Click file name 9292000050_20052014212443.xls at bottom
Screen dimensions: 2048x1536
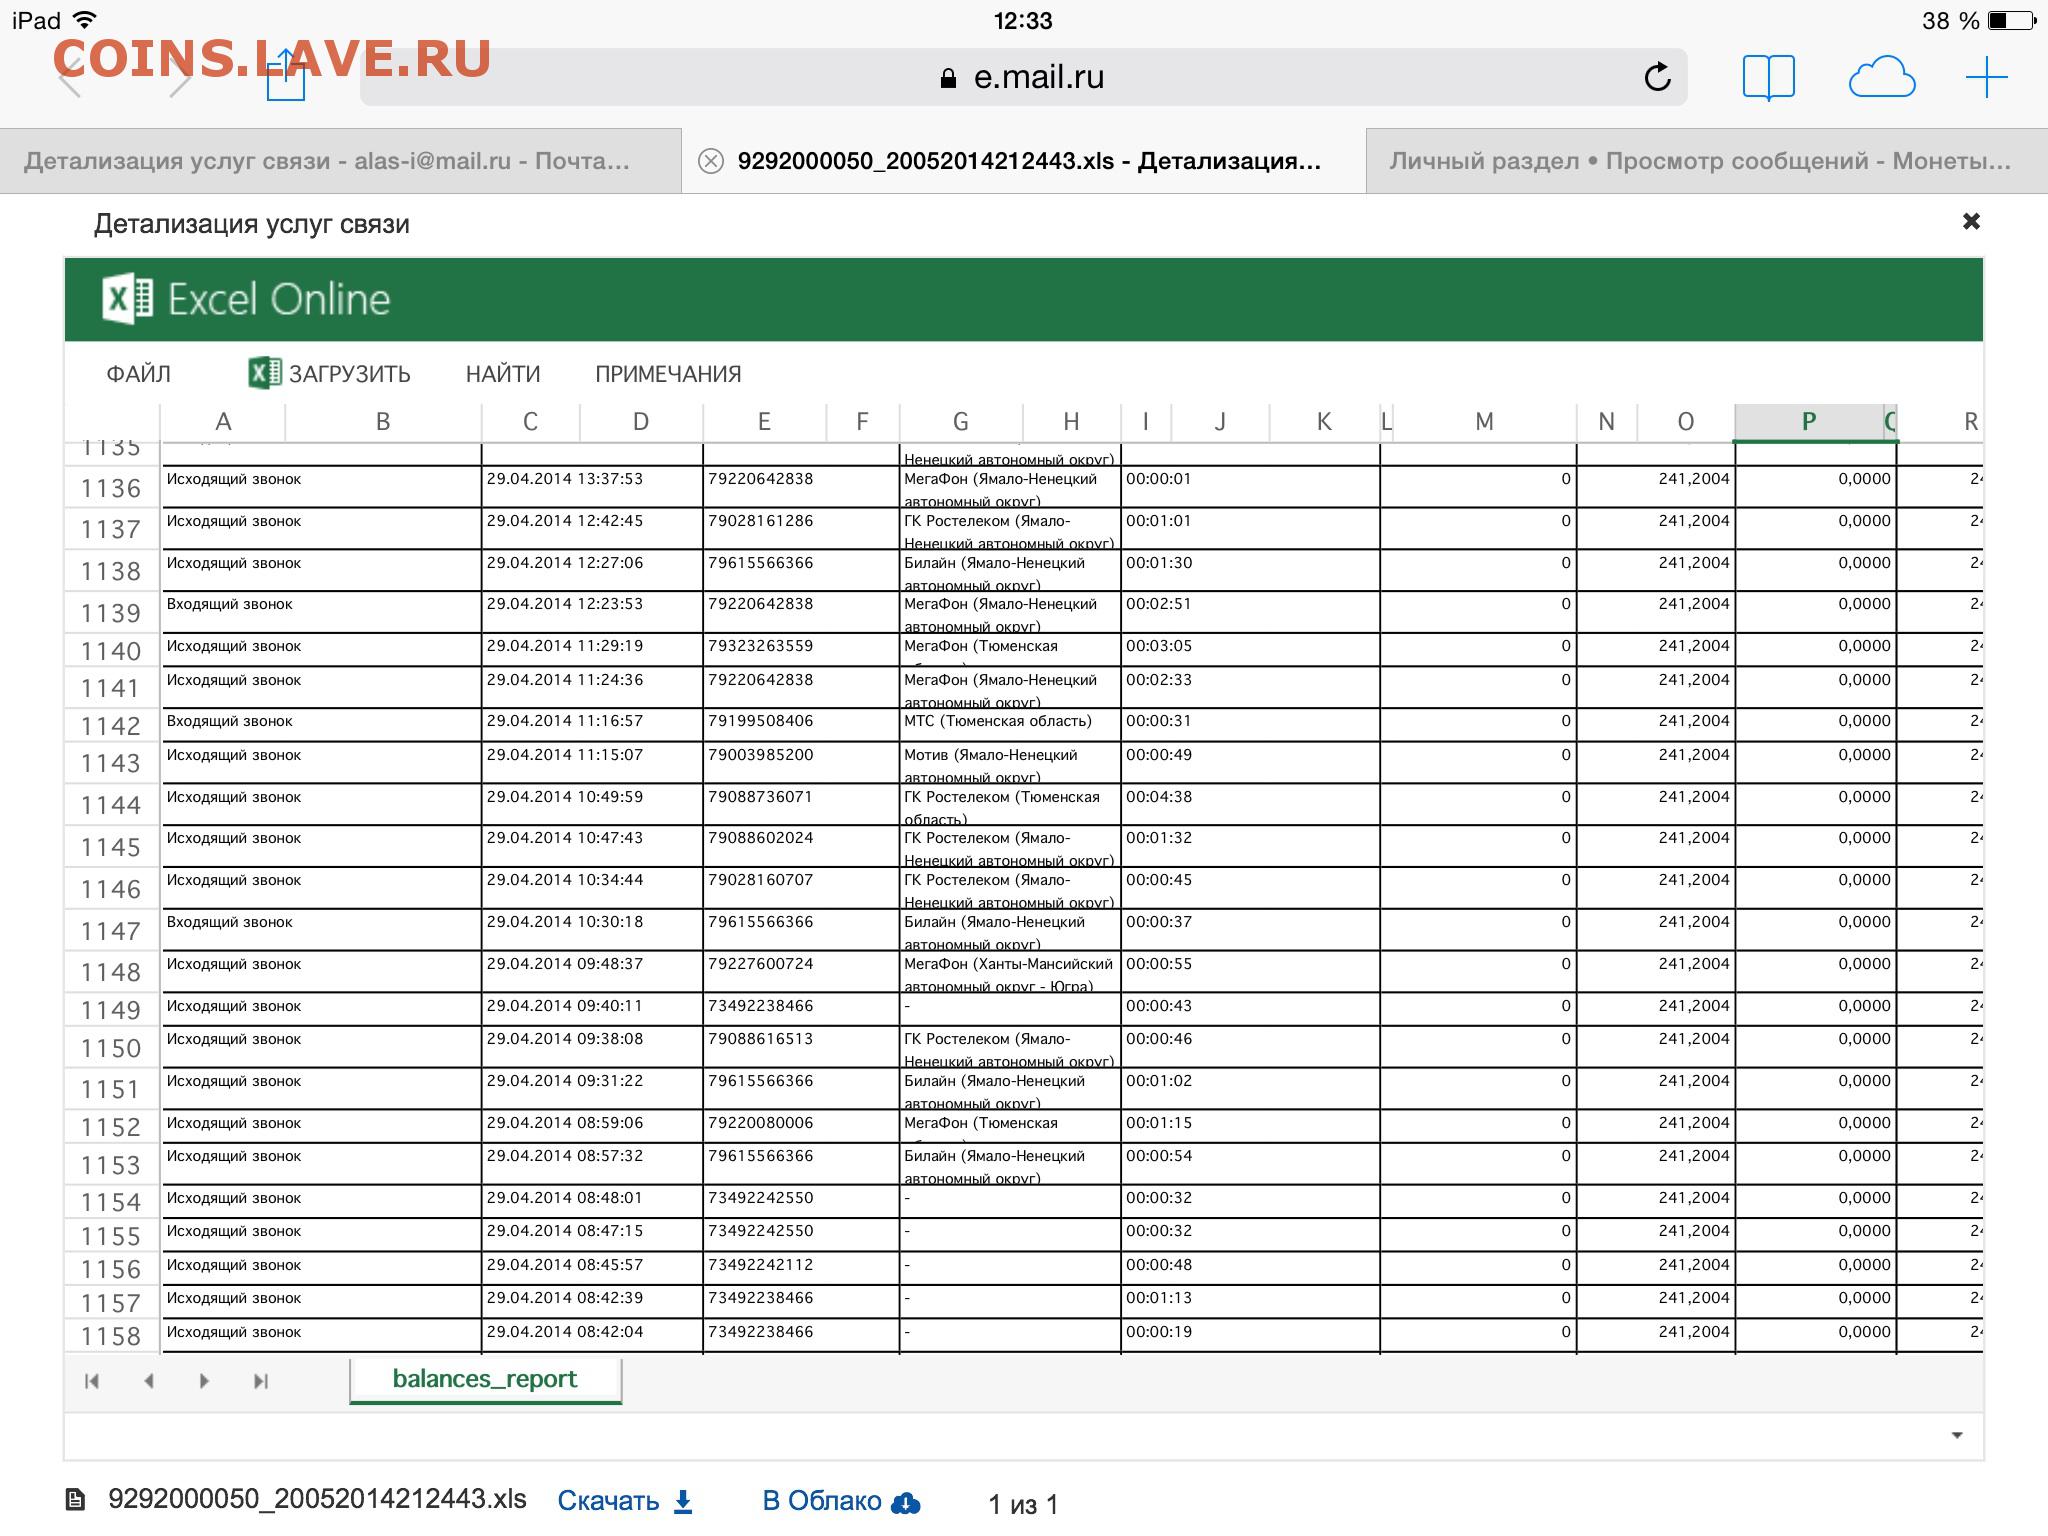click(317, 1499)
